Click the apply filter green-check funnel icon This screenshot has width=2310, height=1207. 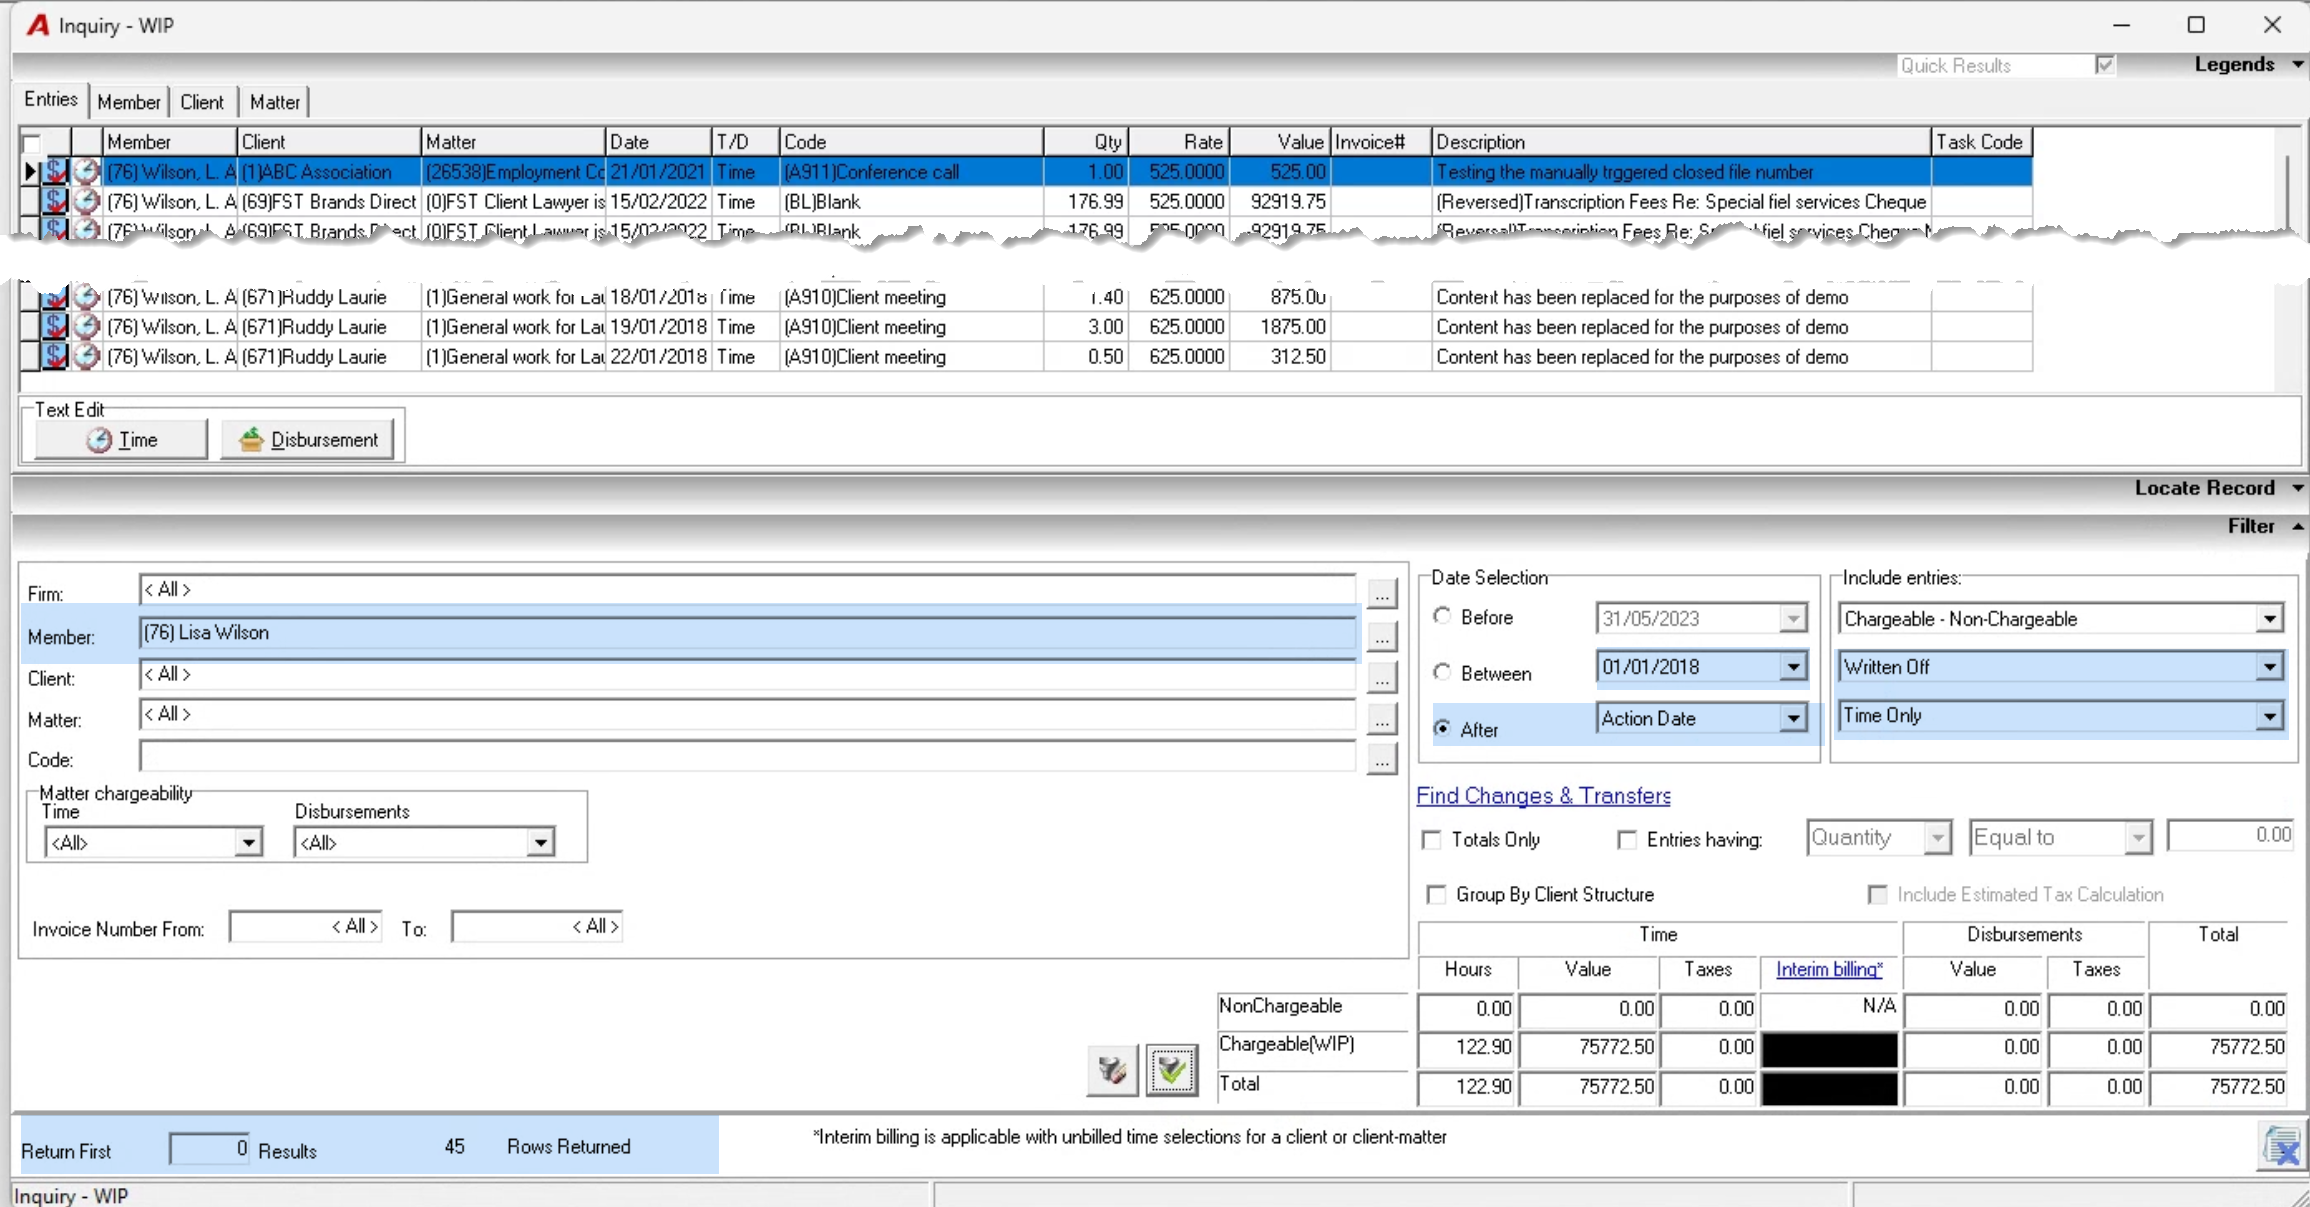[x=1172, y=1070]
